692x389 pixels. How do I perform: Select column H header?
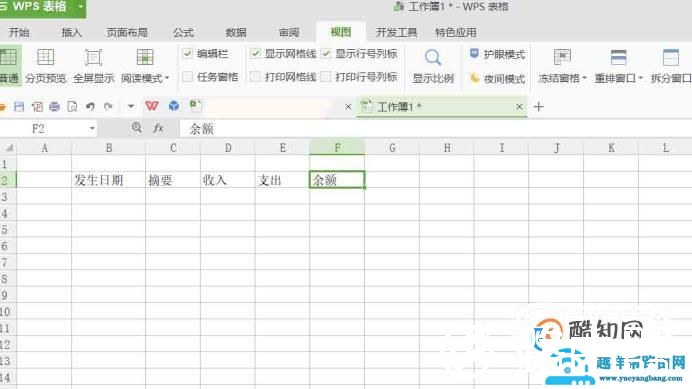[447, 148]
